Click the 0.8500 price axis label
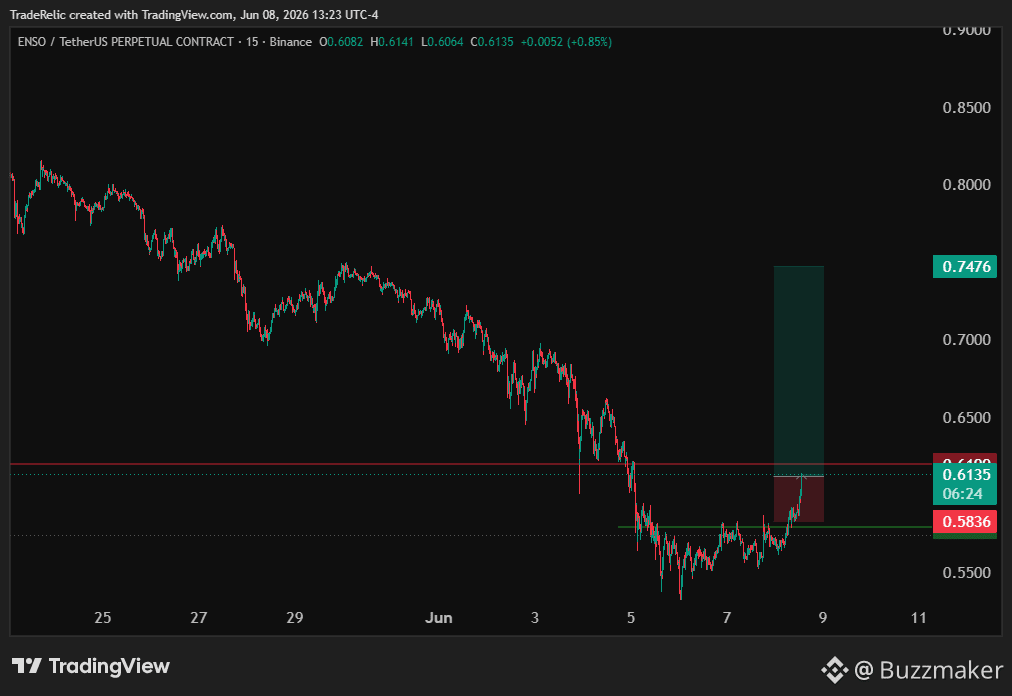Image resolution: width=1012 pixels, height=696 pixels. coord(966,107)
